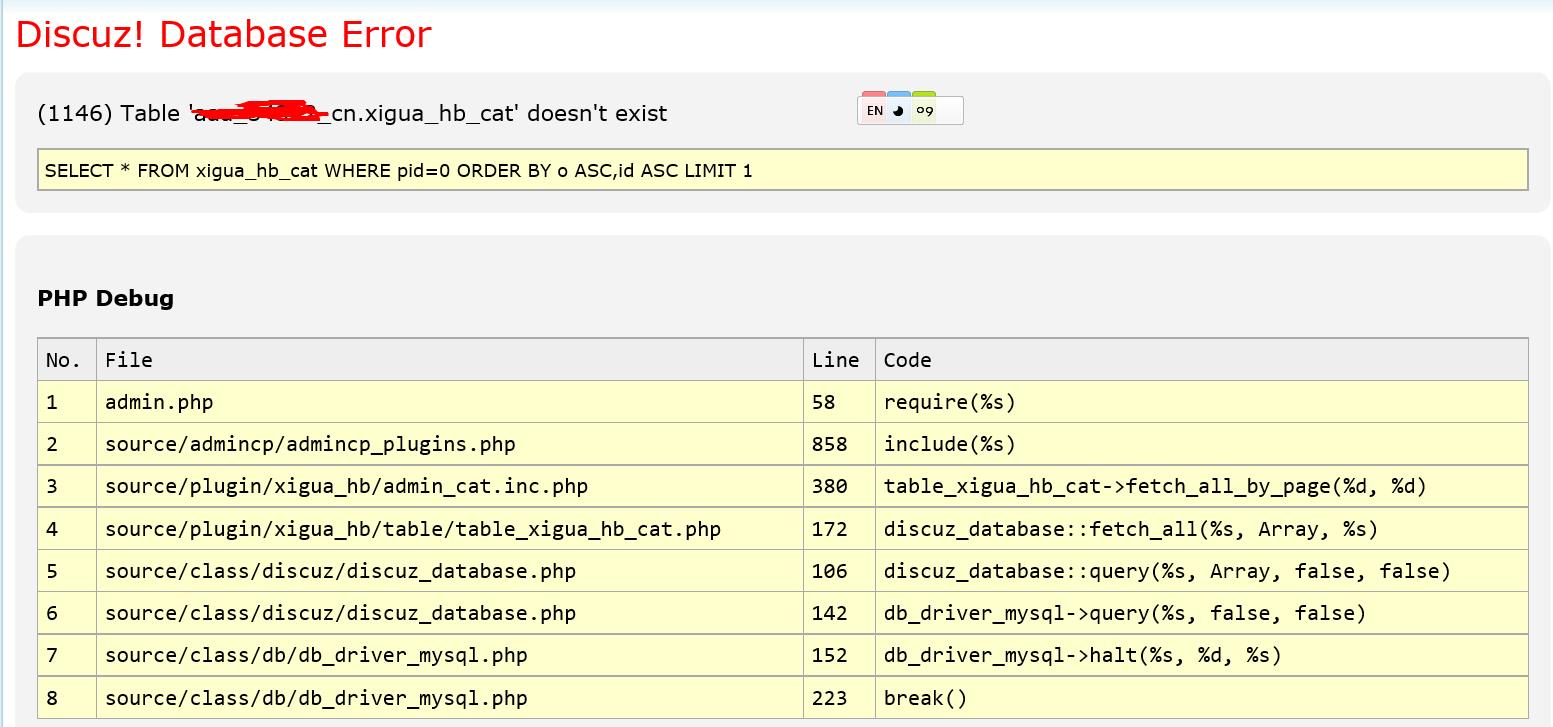
Task: Select the 'table_xigua_hb_cat.php' file path cell
Action: pyautogui.click(x=450, y=528)
